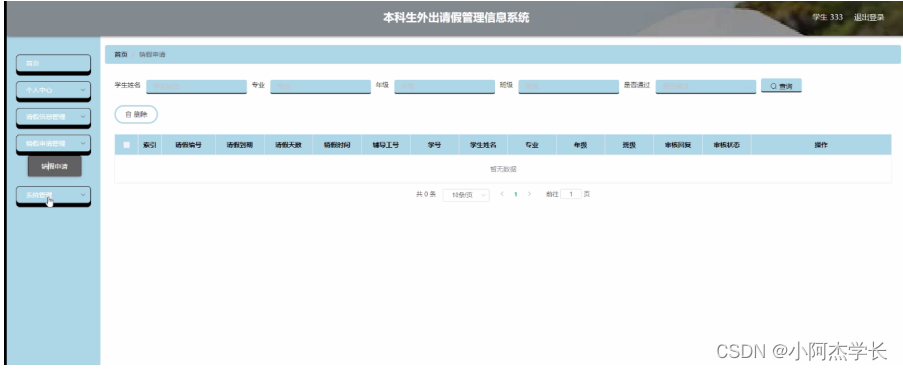Click the 索引 column header
This screenshot has width=903, height=370.
click(x=150, y=145)
